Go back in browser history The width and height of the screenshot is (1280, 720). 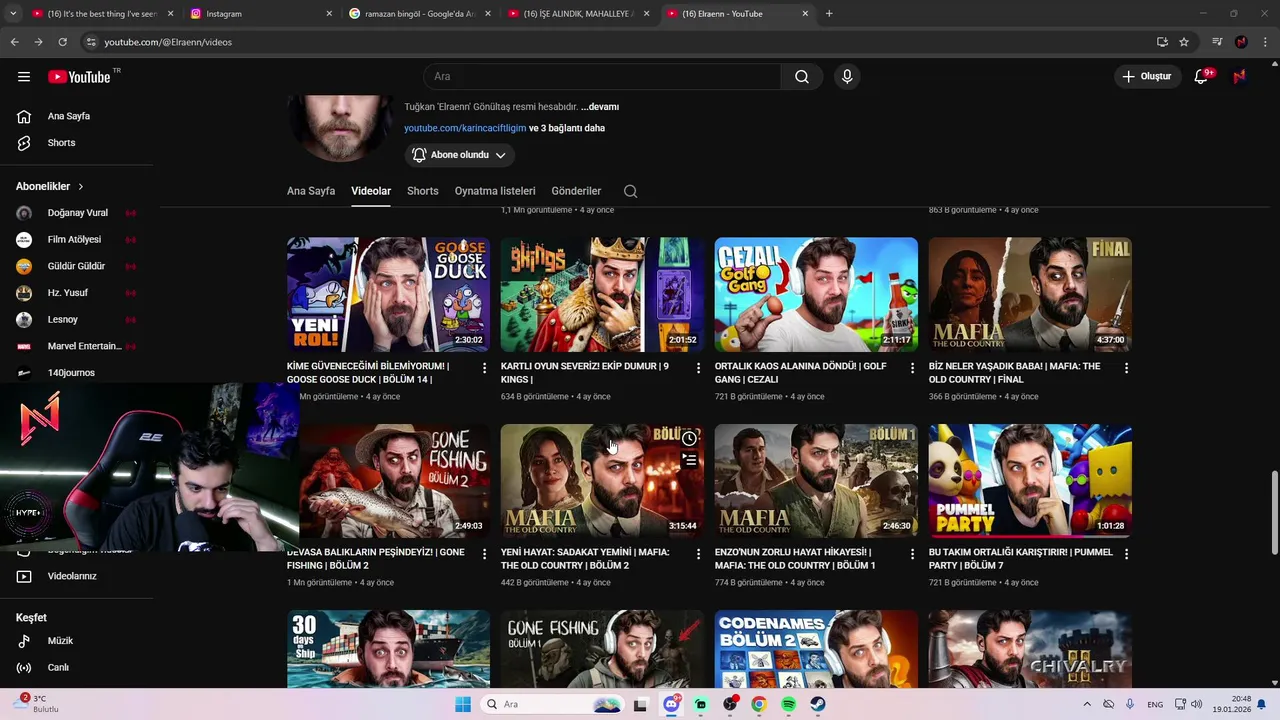[x=14, y=42]
